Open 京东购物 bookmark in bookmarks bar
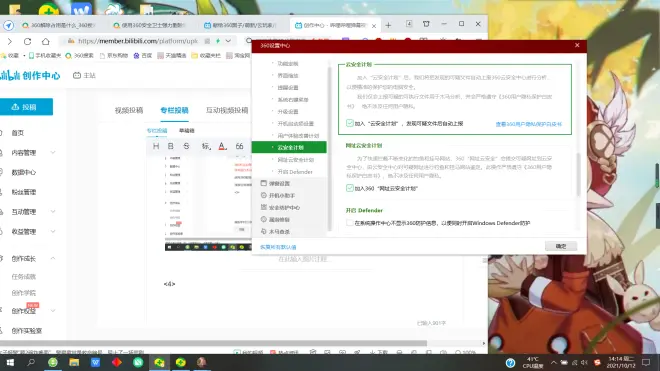This screenshot has height=371, width=660. tap(114, 55)
